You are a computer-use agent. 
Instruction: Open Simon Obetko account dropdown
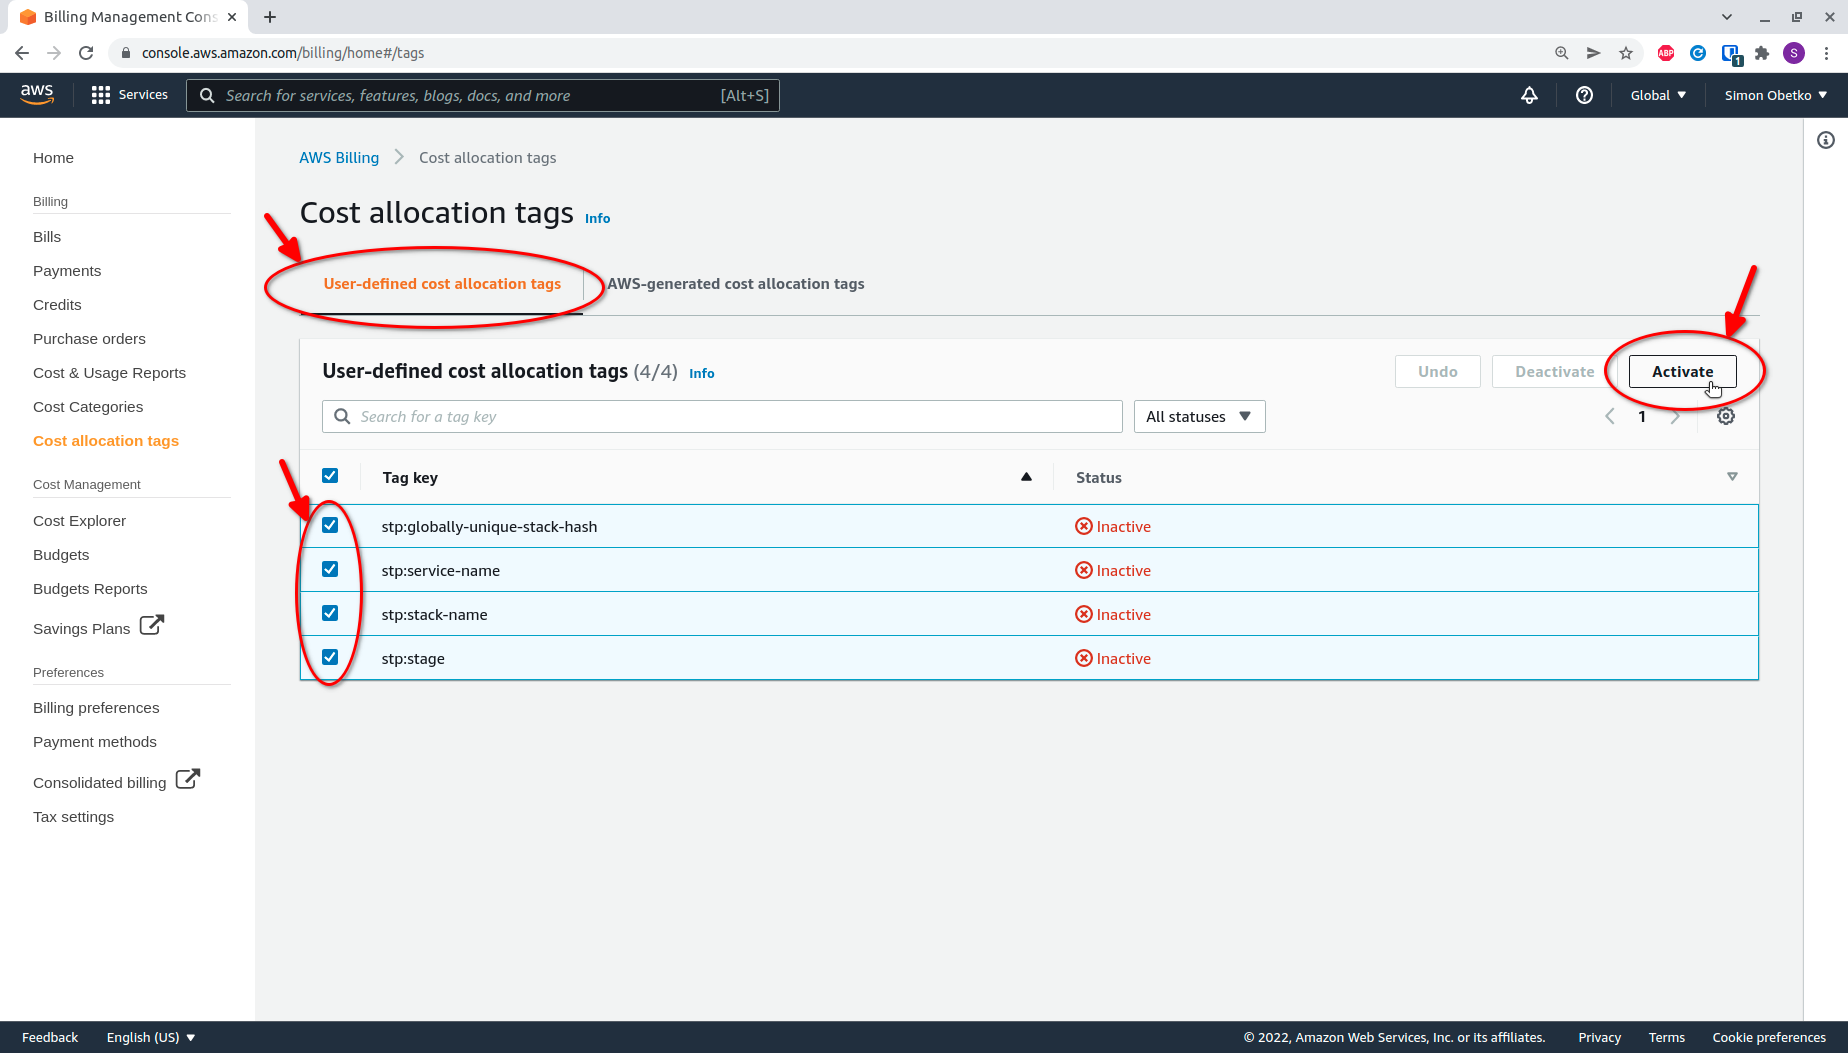coord(1776,95)
